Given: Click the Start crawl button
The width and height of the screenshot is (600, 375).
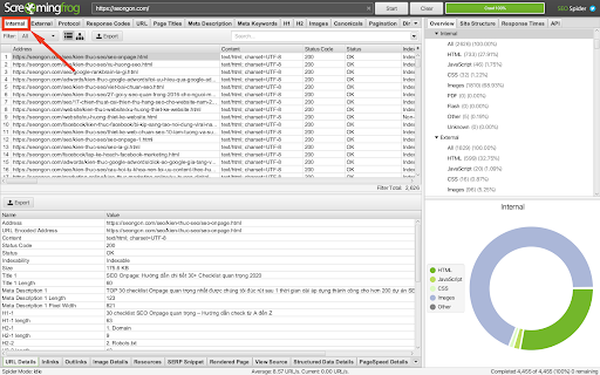Looking at the screenshot, I should (391, 8).
